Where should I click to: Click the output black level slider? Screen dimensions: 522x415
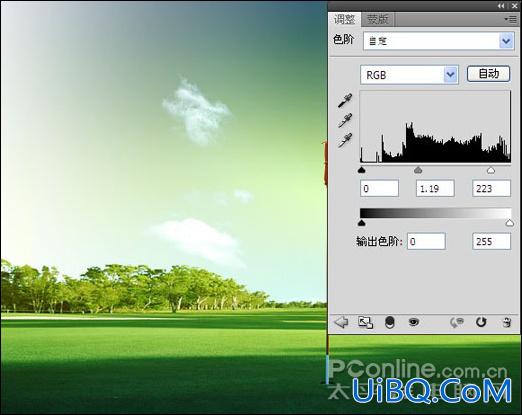[x=362, y=223]
